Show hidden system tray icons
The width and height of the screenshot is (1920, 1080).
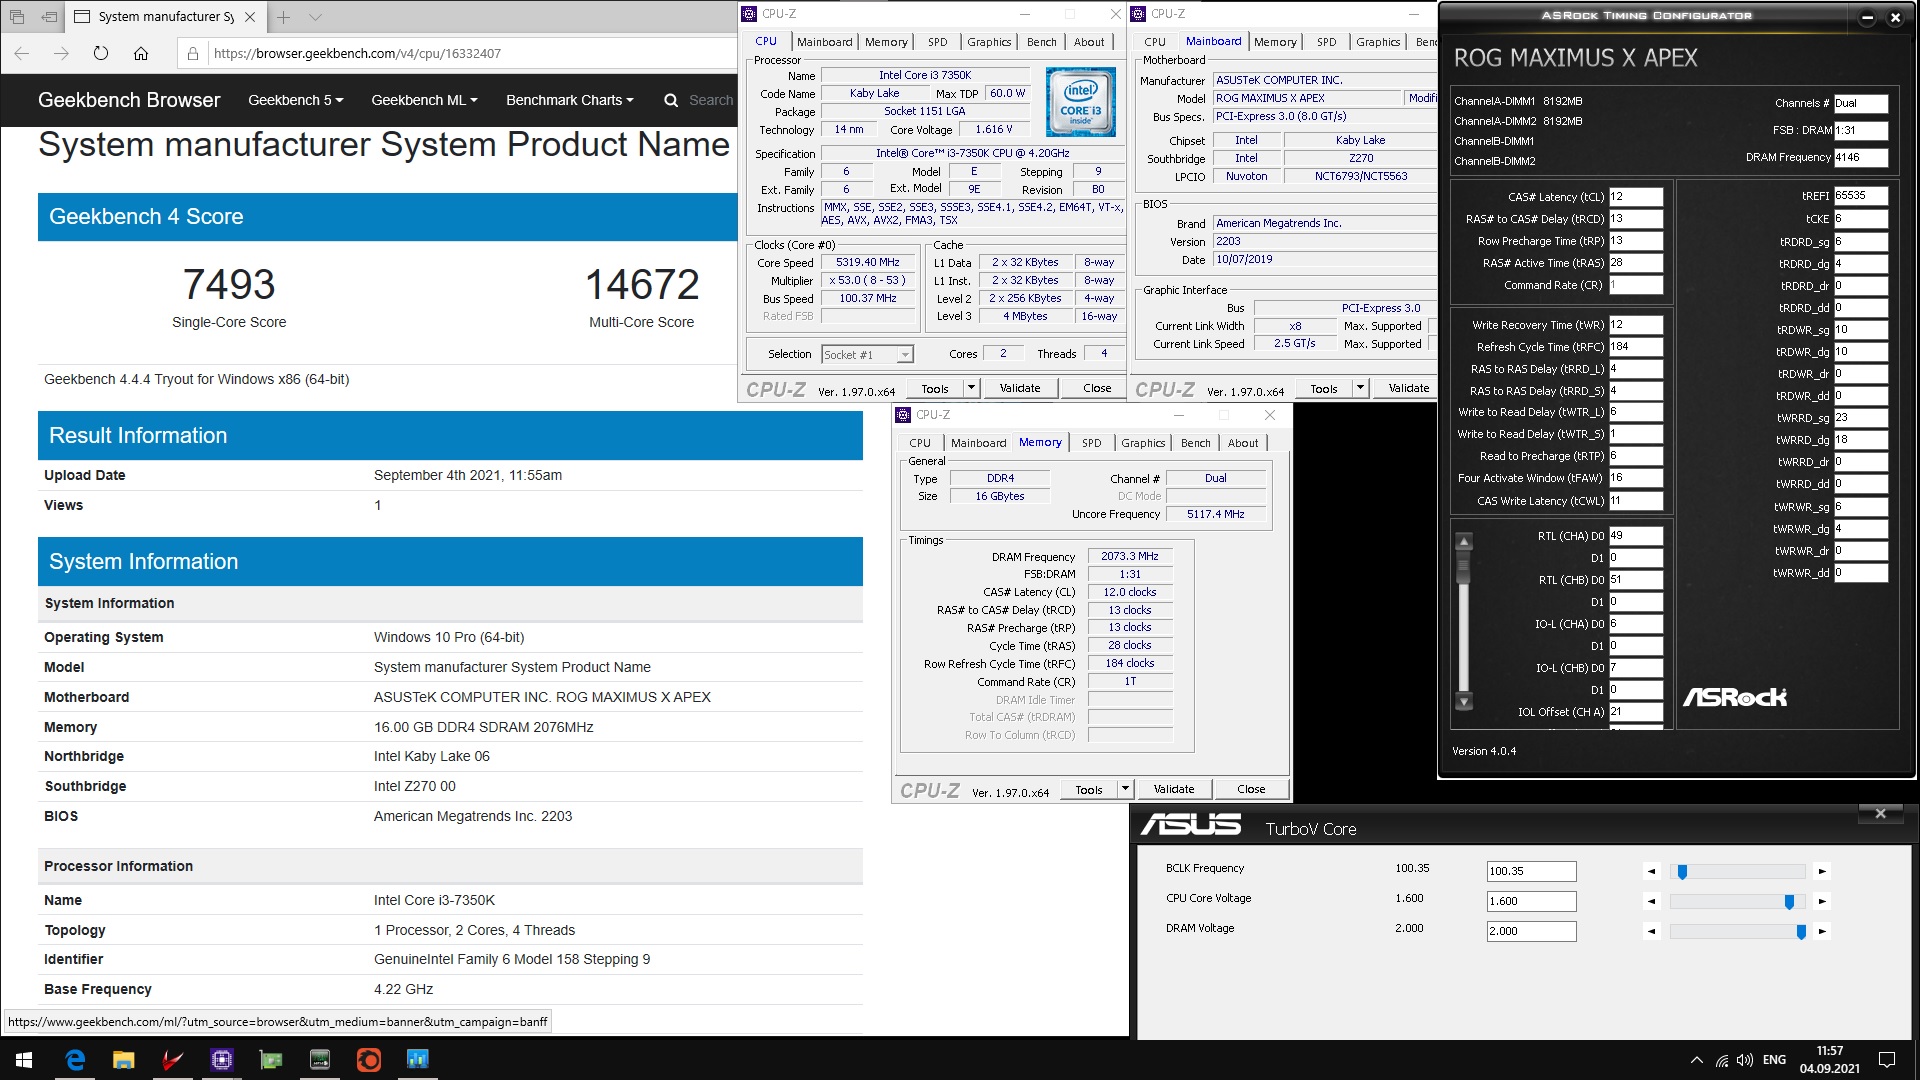pos(1696,1060)
